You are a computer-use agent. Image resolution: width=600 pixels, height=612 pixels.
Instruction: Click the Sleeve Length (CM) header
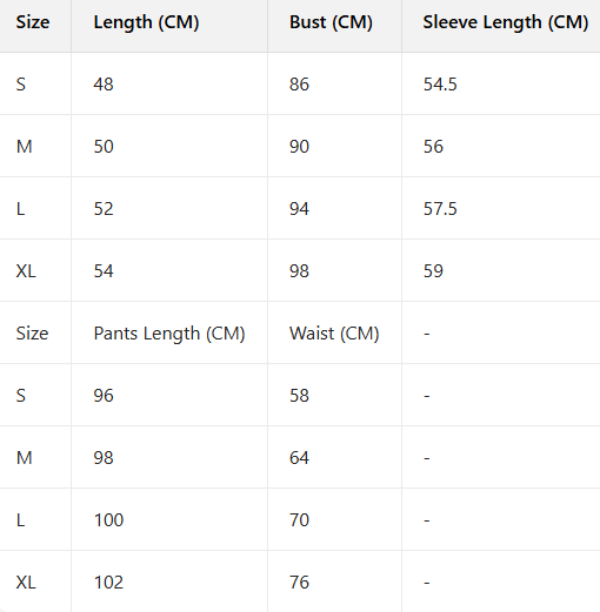click(505, 22)
